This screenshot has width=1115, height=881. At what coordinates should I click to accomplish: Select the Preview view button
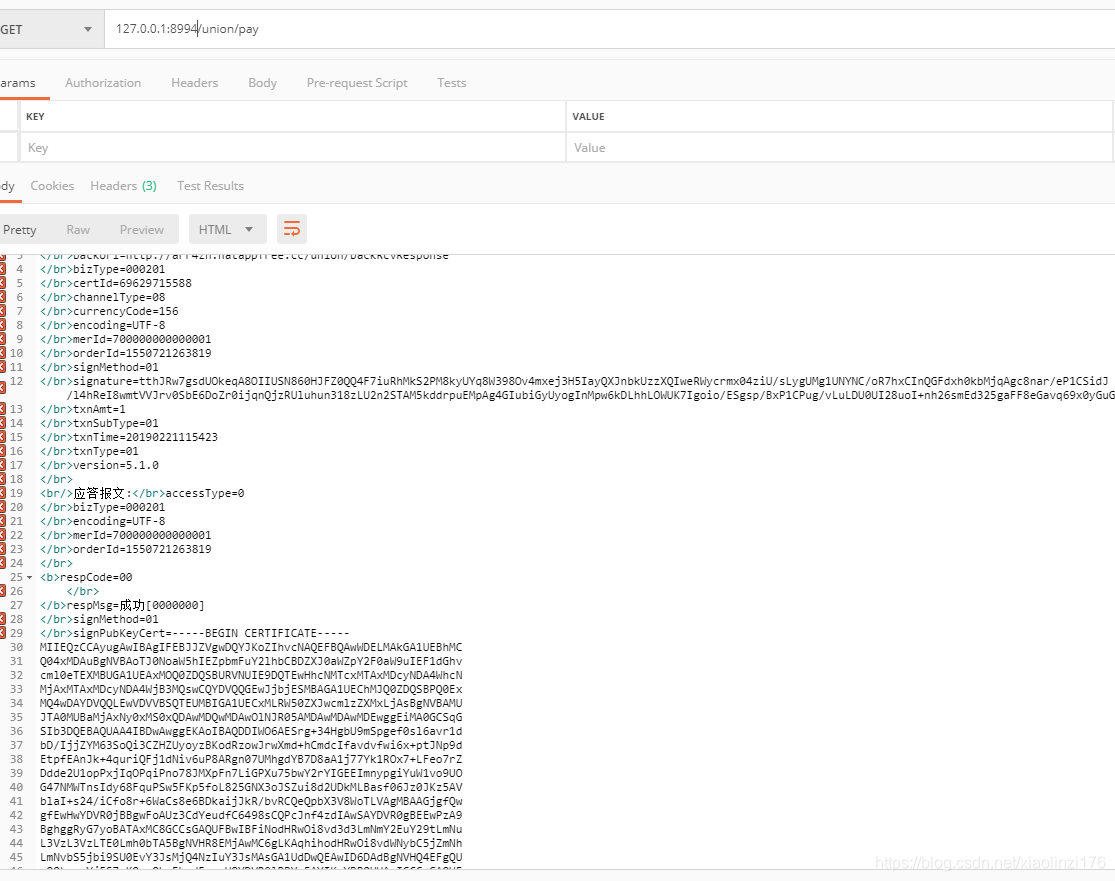click(142, 229)
